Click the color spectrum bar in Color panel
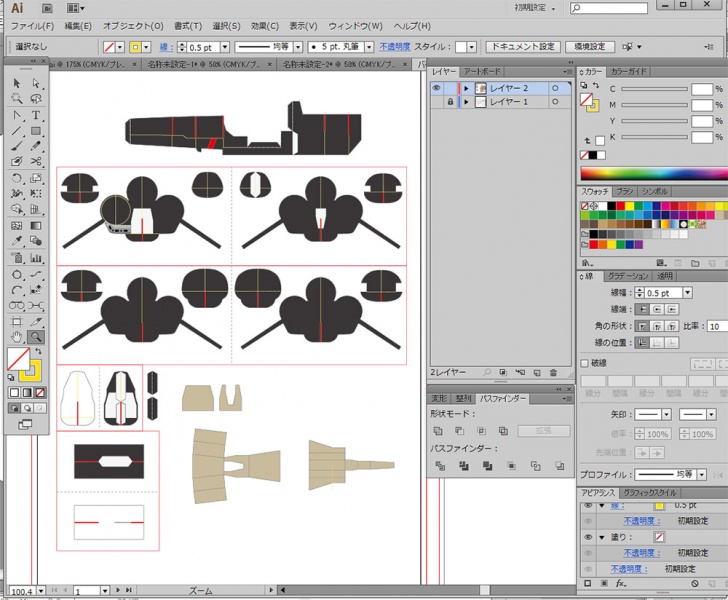 (654, 174)
